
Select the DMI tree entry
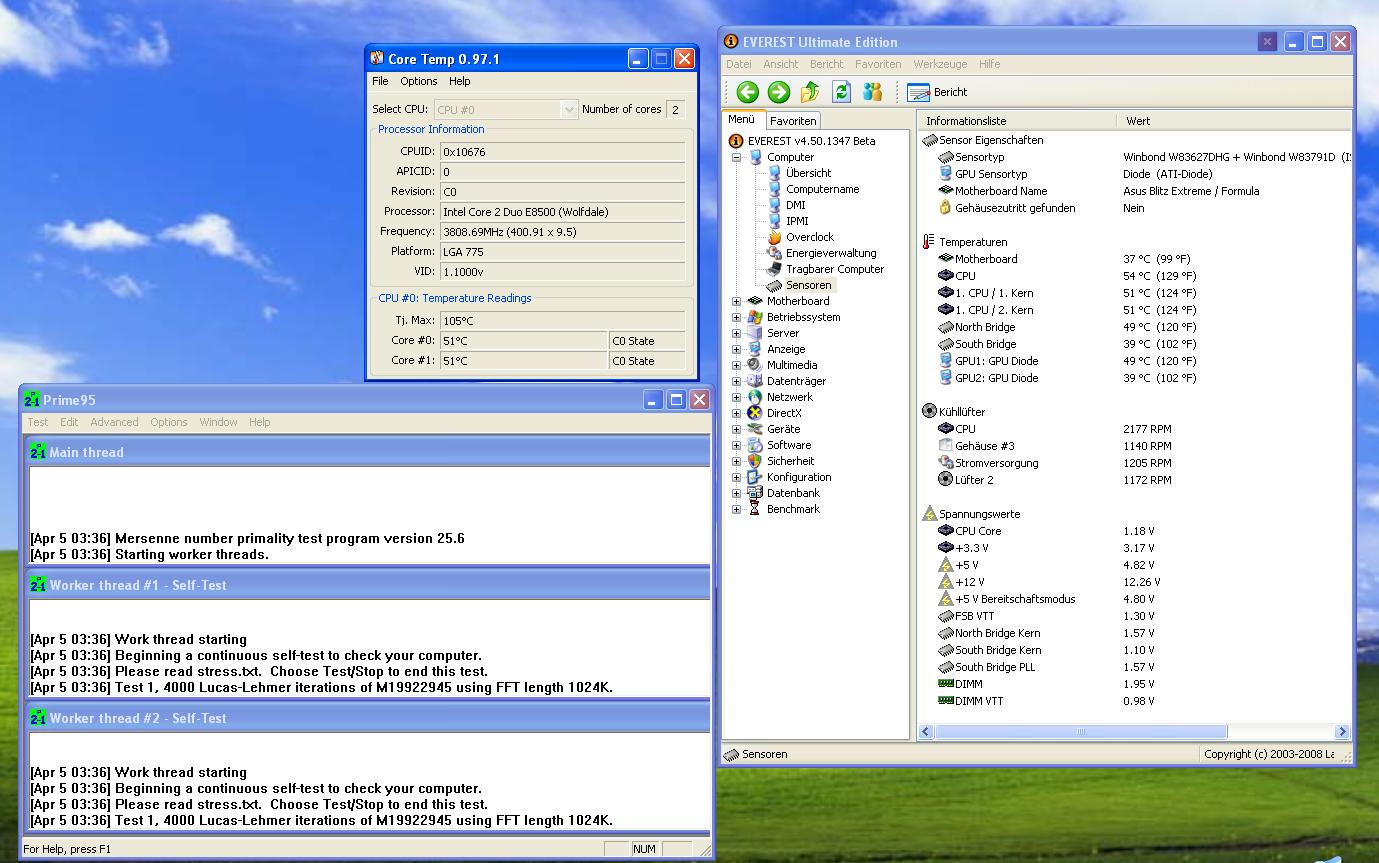pyautogui.click(x=795, y=205)
